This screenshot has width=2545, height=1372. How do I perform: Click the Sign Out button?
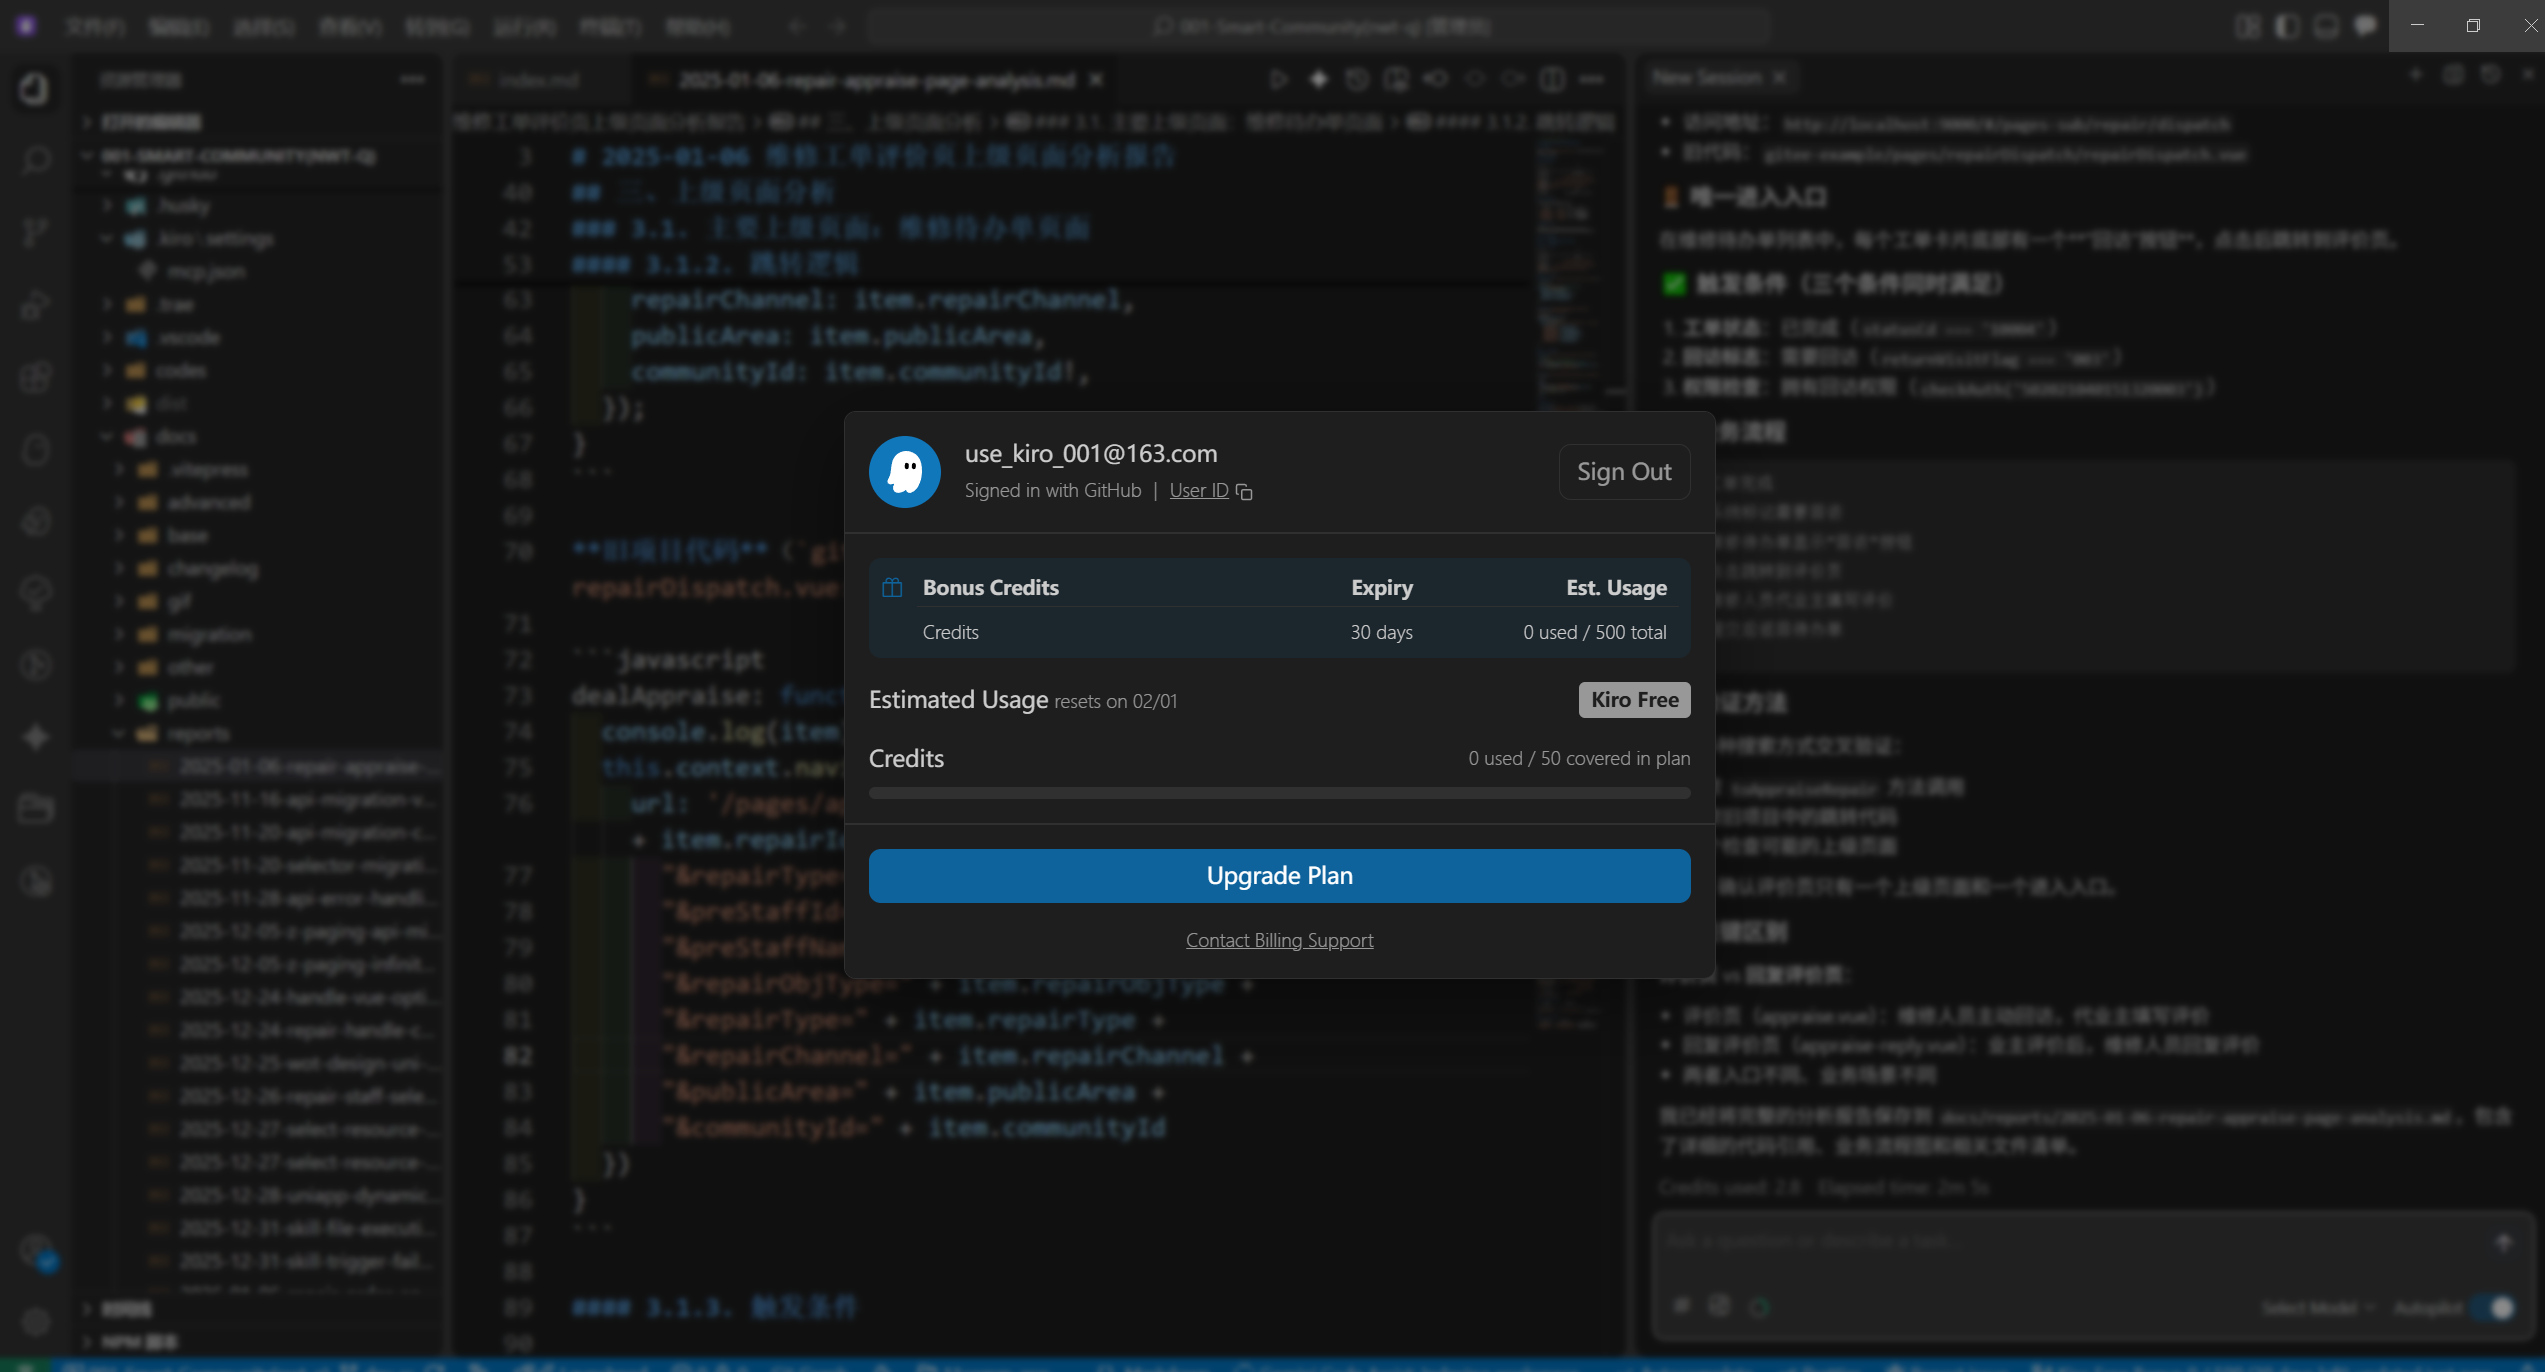point(1624,472)
